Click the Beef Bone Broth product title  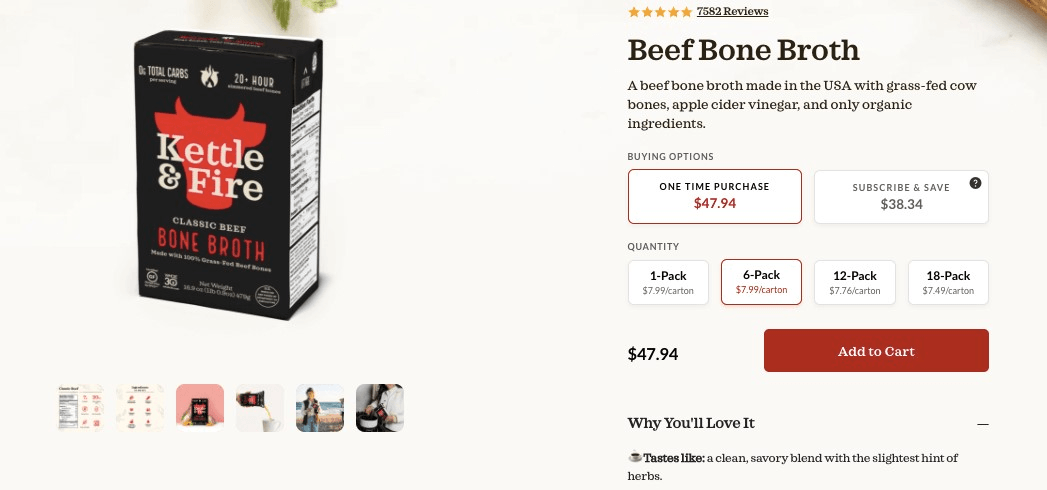743,50
